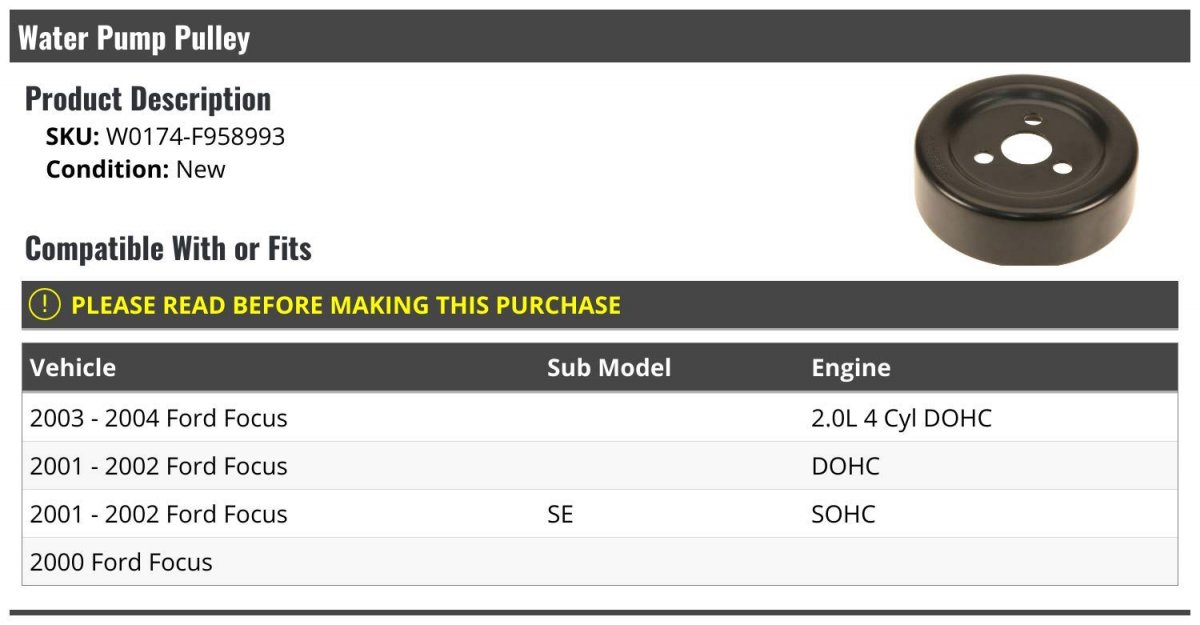Click the Water Pump Pulley title bar
The width and height of the screenshot is (1200, 625).
click(600, 37)
